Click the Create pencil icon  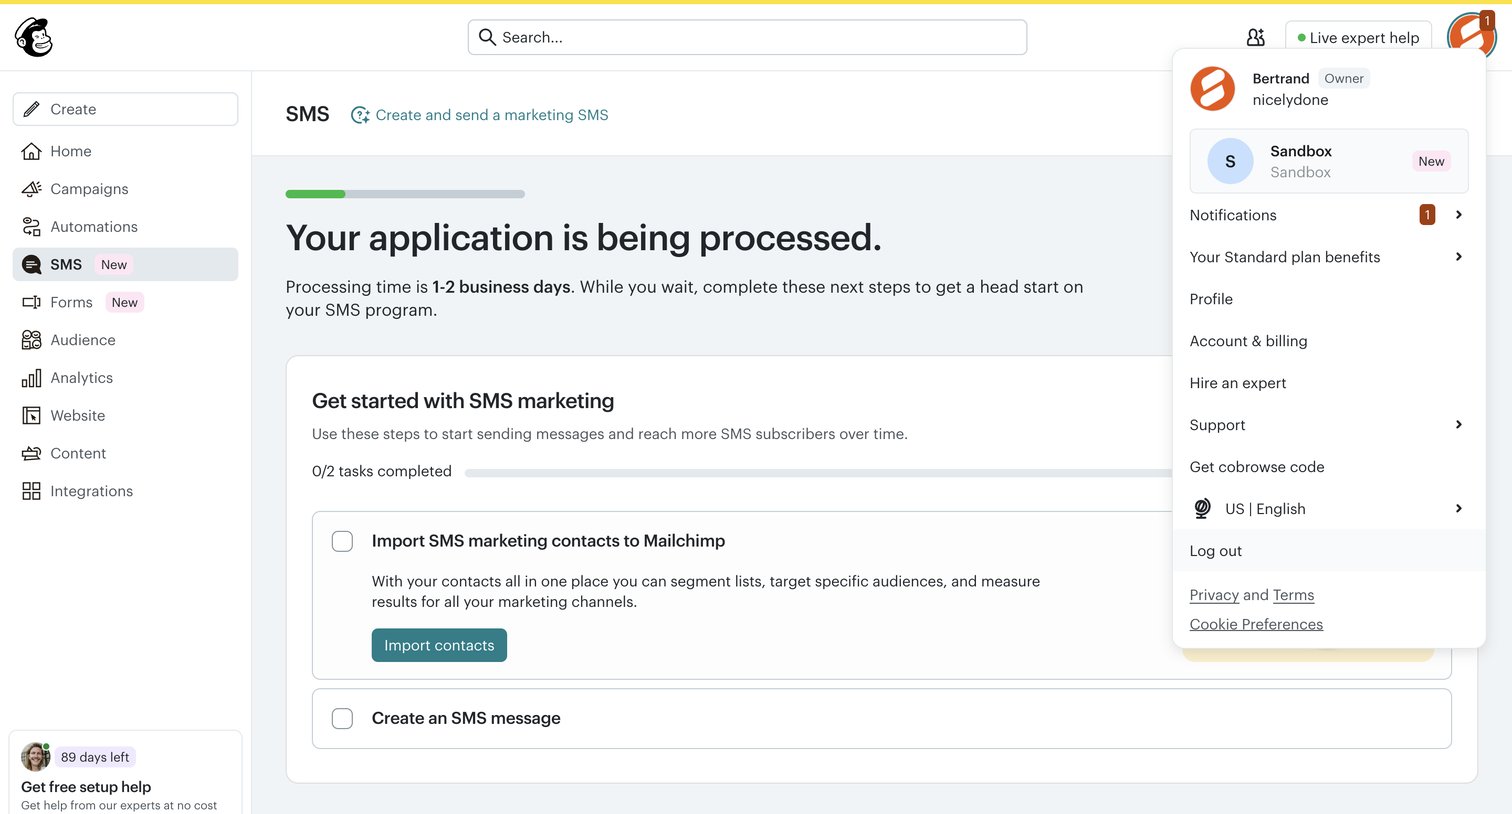[32, 109]
